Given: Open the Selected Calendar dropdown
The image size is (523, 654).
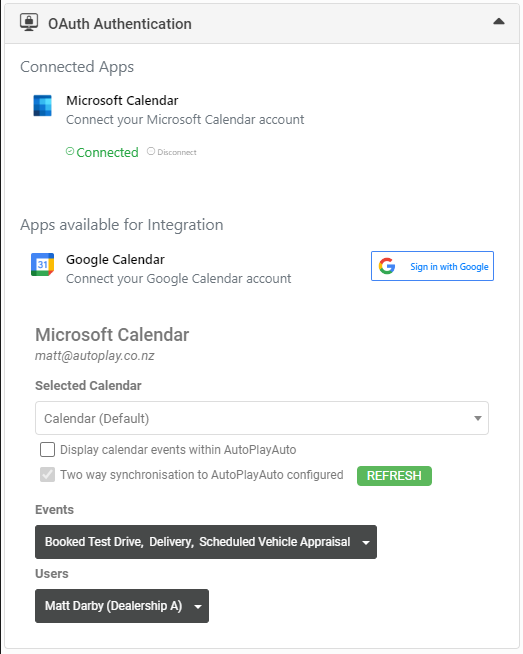Looking at the screenshot, I should [262, 418].
